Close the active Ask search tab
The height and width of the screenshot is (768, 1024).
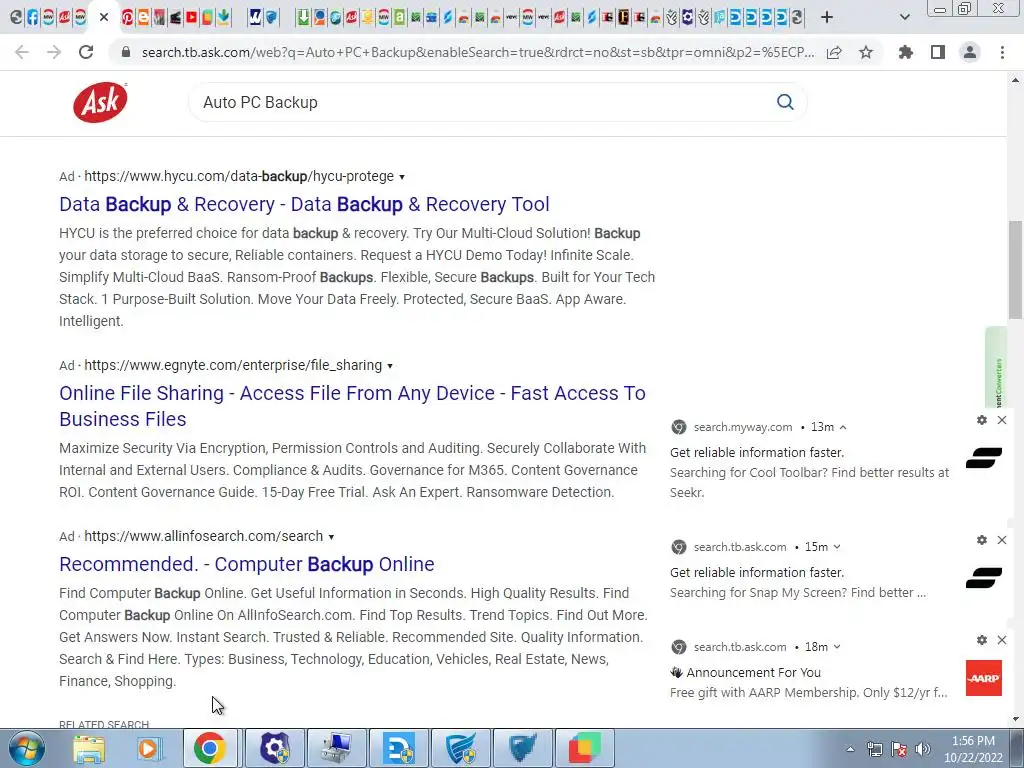click(104, 17)
